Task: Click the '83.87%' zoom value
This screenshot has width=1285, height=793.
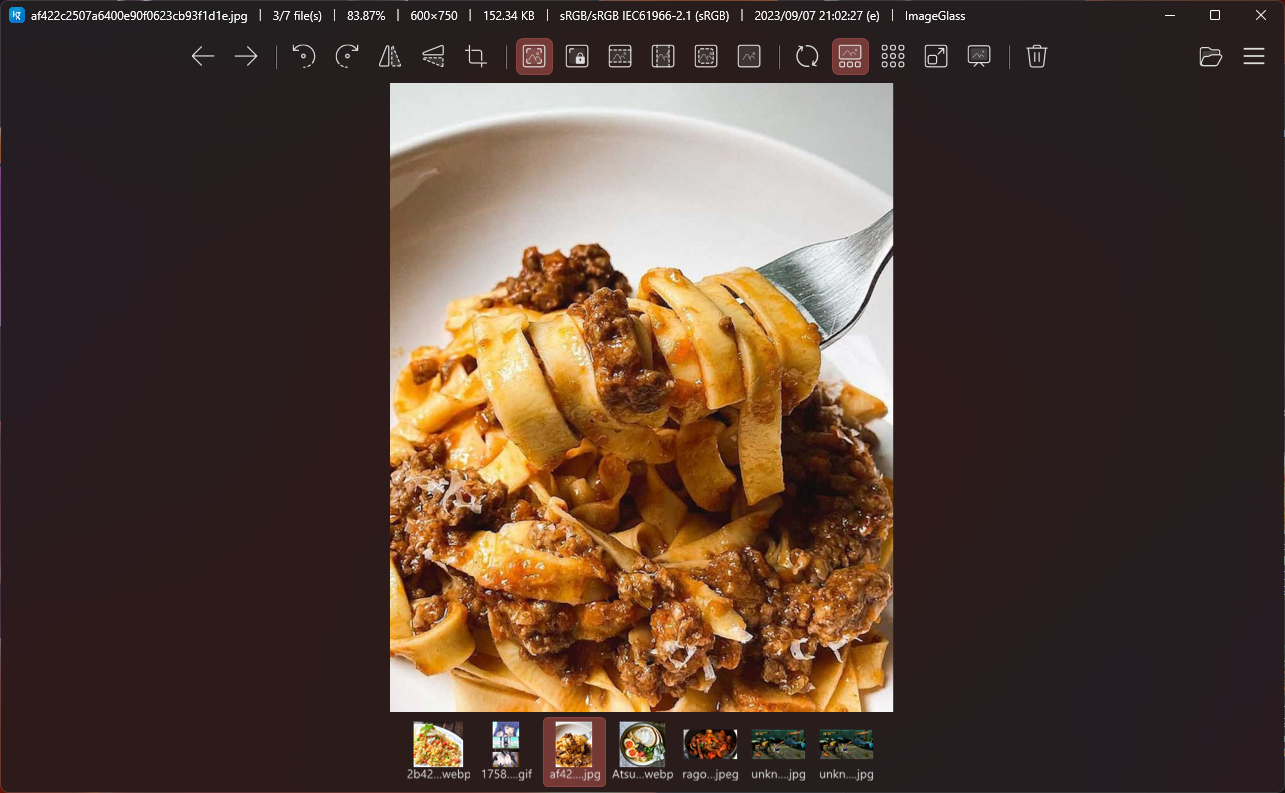Action: (366, 16)
